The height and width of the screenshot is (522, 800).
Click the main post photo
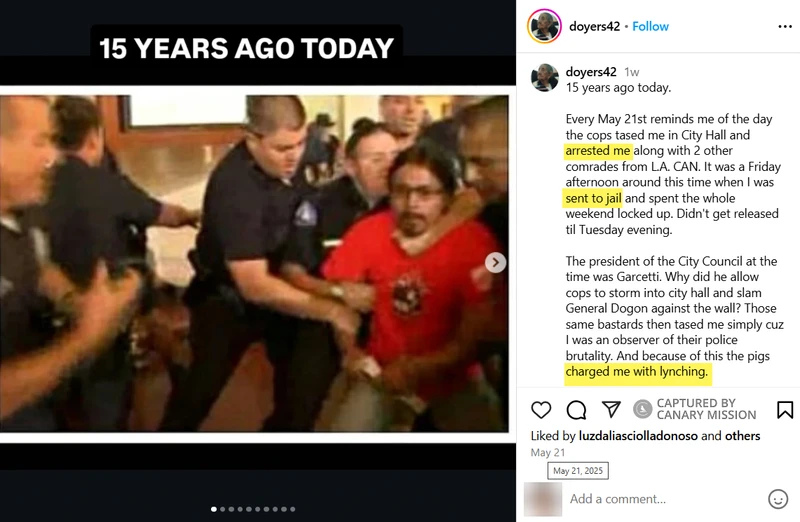pyautogui.click(x=254, y=263)
